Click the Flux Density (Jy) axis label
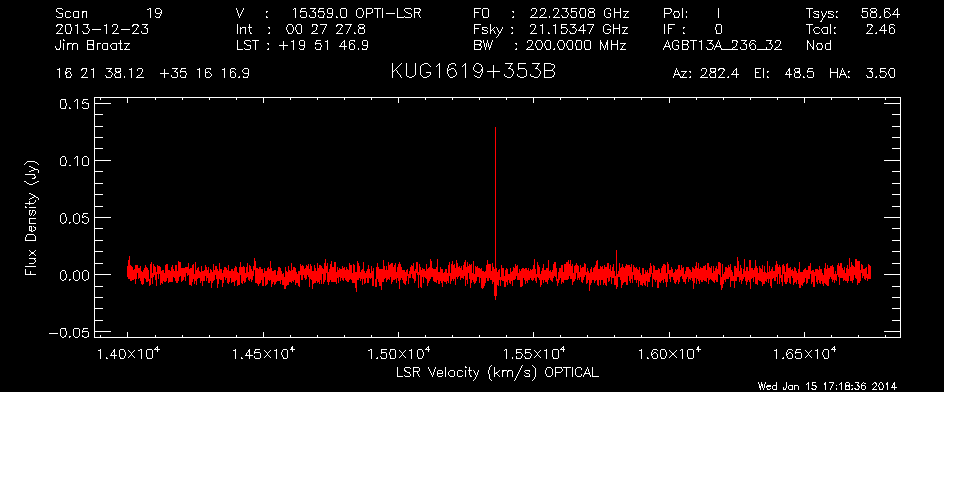The image size is (962, 490). click(31, 218)
